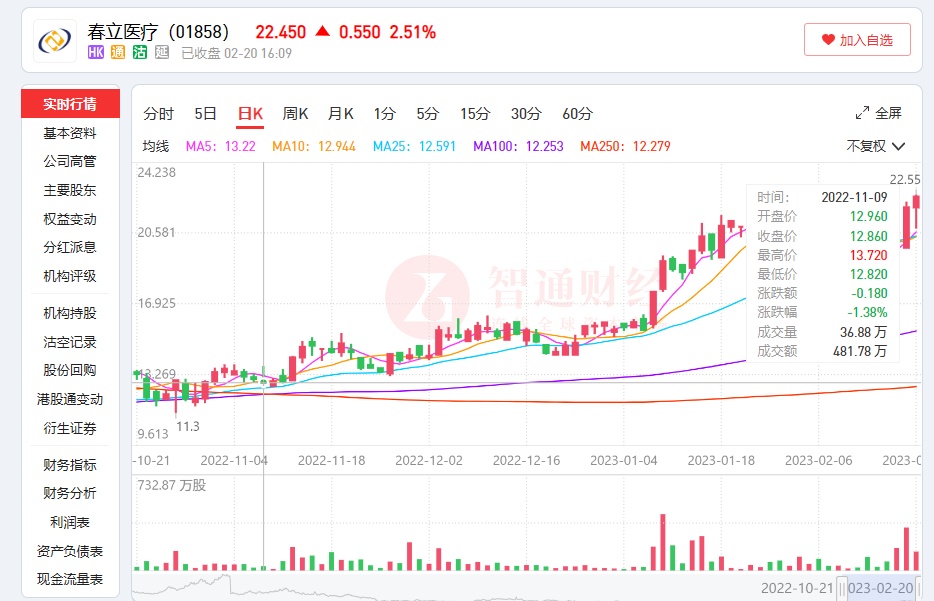The image size is (934, 601).
Task: Click the 22.450 current price
Action: (281, 32)
